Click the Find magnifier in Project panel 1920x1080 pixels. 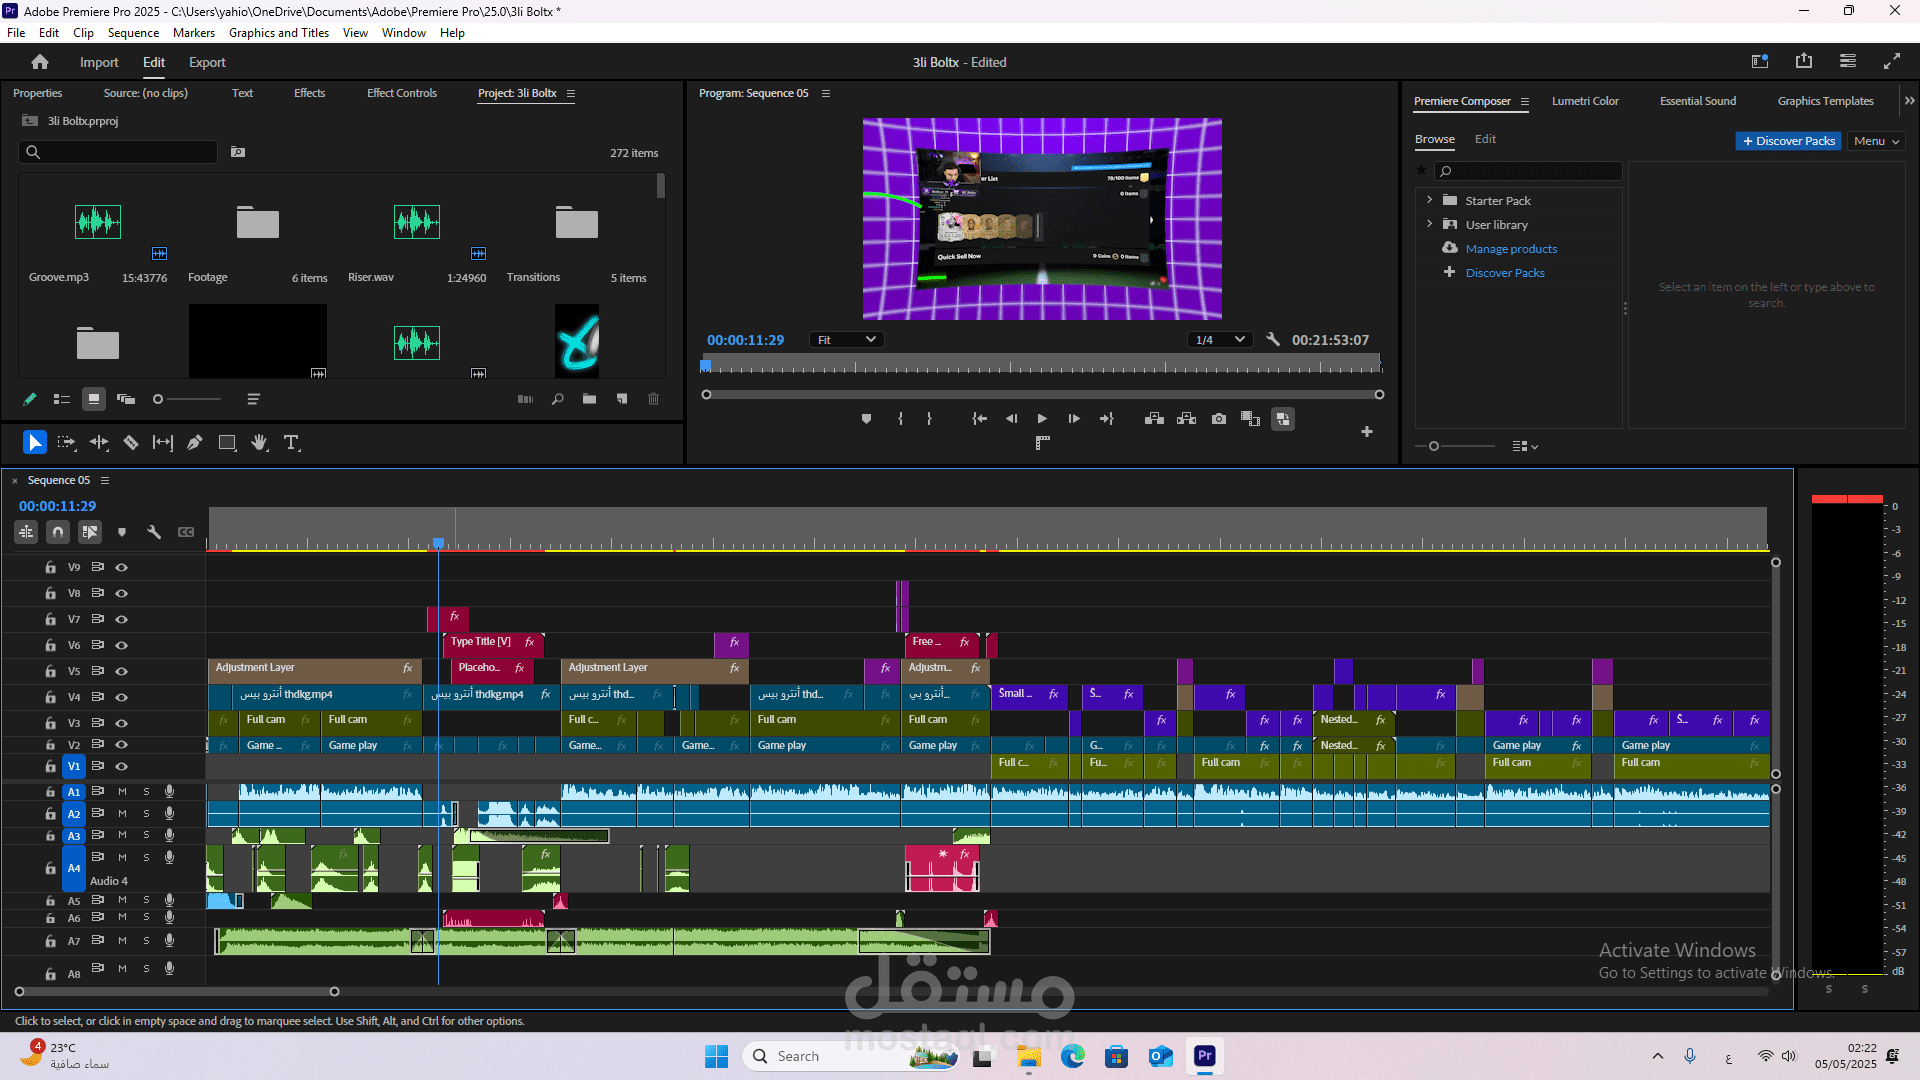pyautogui.click(x=558, y=399)
